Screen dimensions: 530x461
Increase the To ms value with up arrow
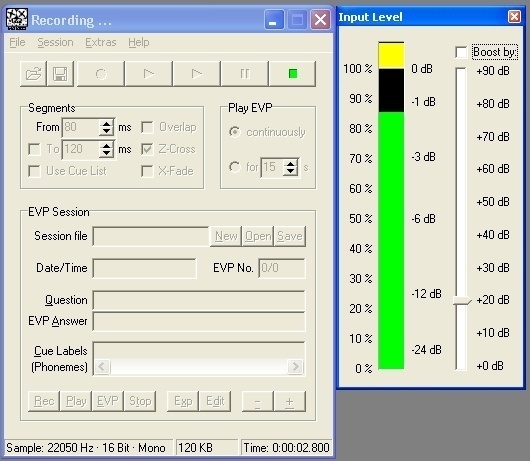[106, 146]
